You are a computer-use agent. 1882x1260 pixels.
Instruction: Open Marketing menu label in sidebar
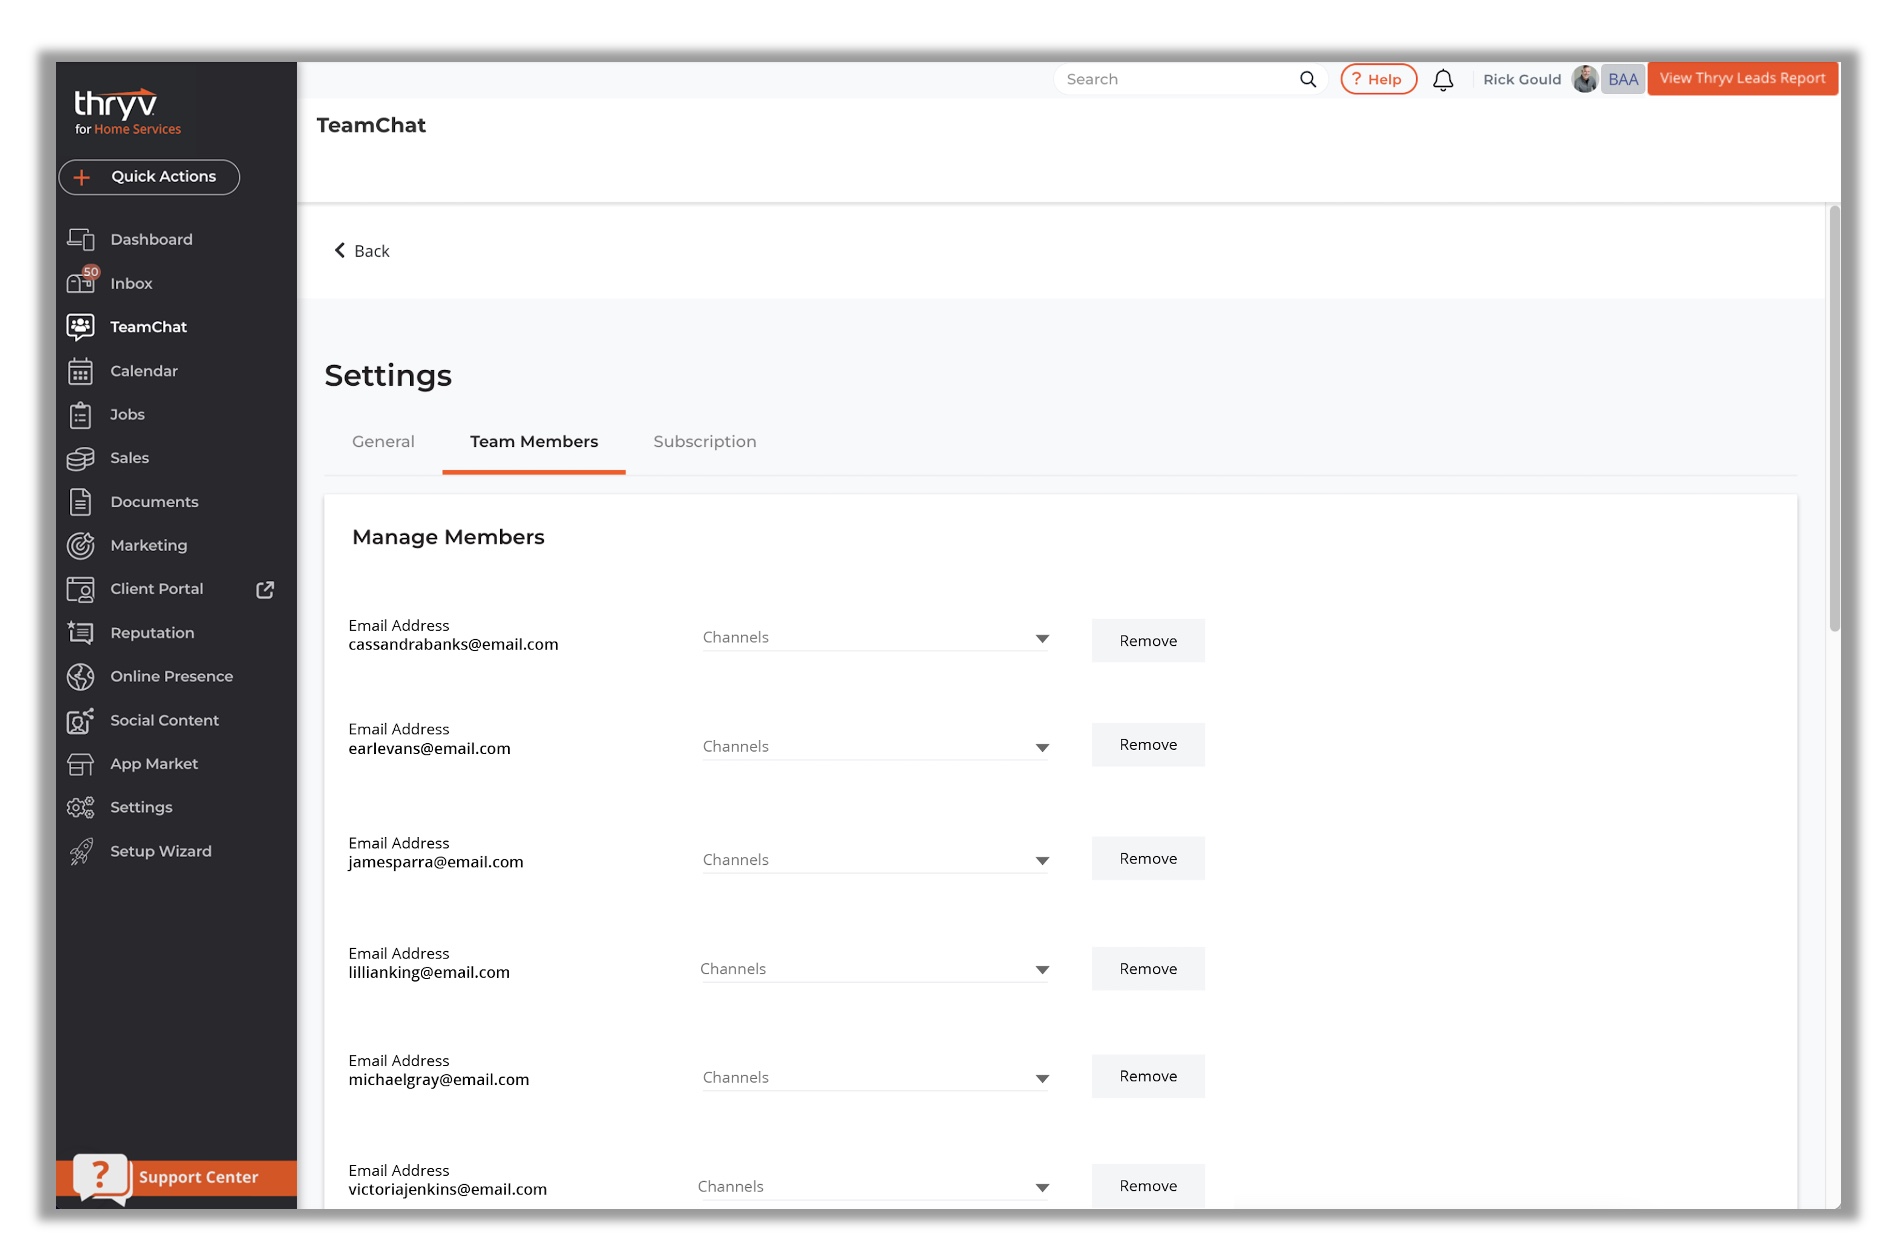coord(149,545)
